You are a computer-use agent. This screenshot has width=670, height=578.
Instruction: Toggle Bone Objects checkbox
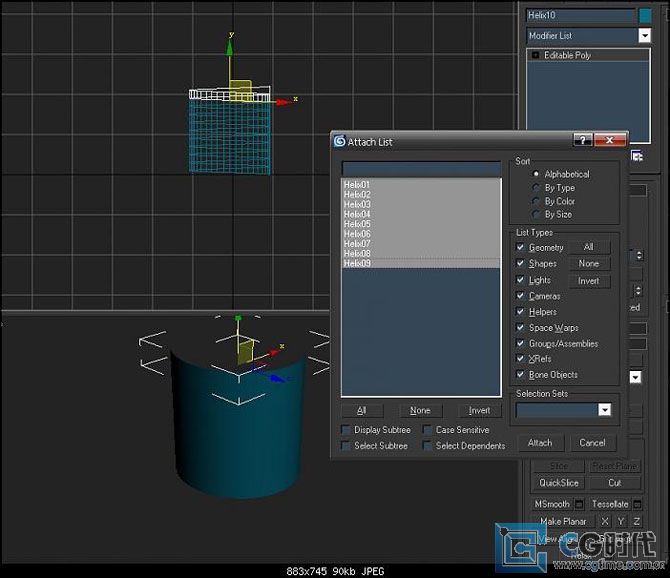[x=520, y=374]
